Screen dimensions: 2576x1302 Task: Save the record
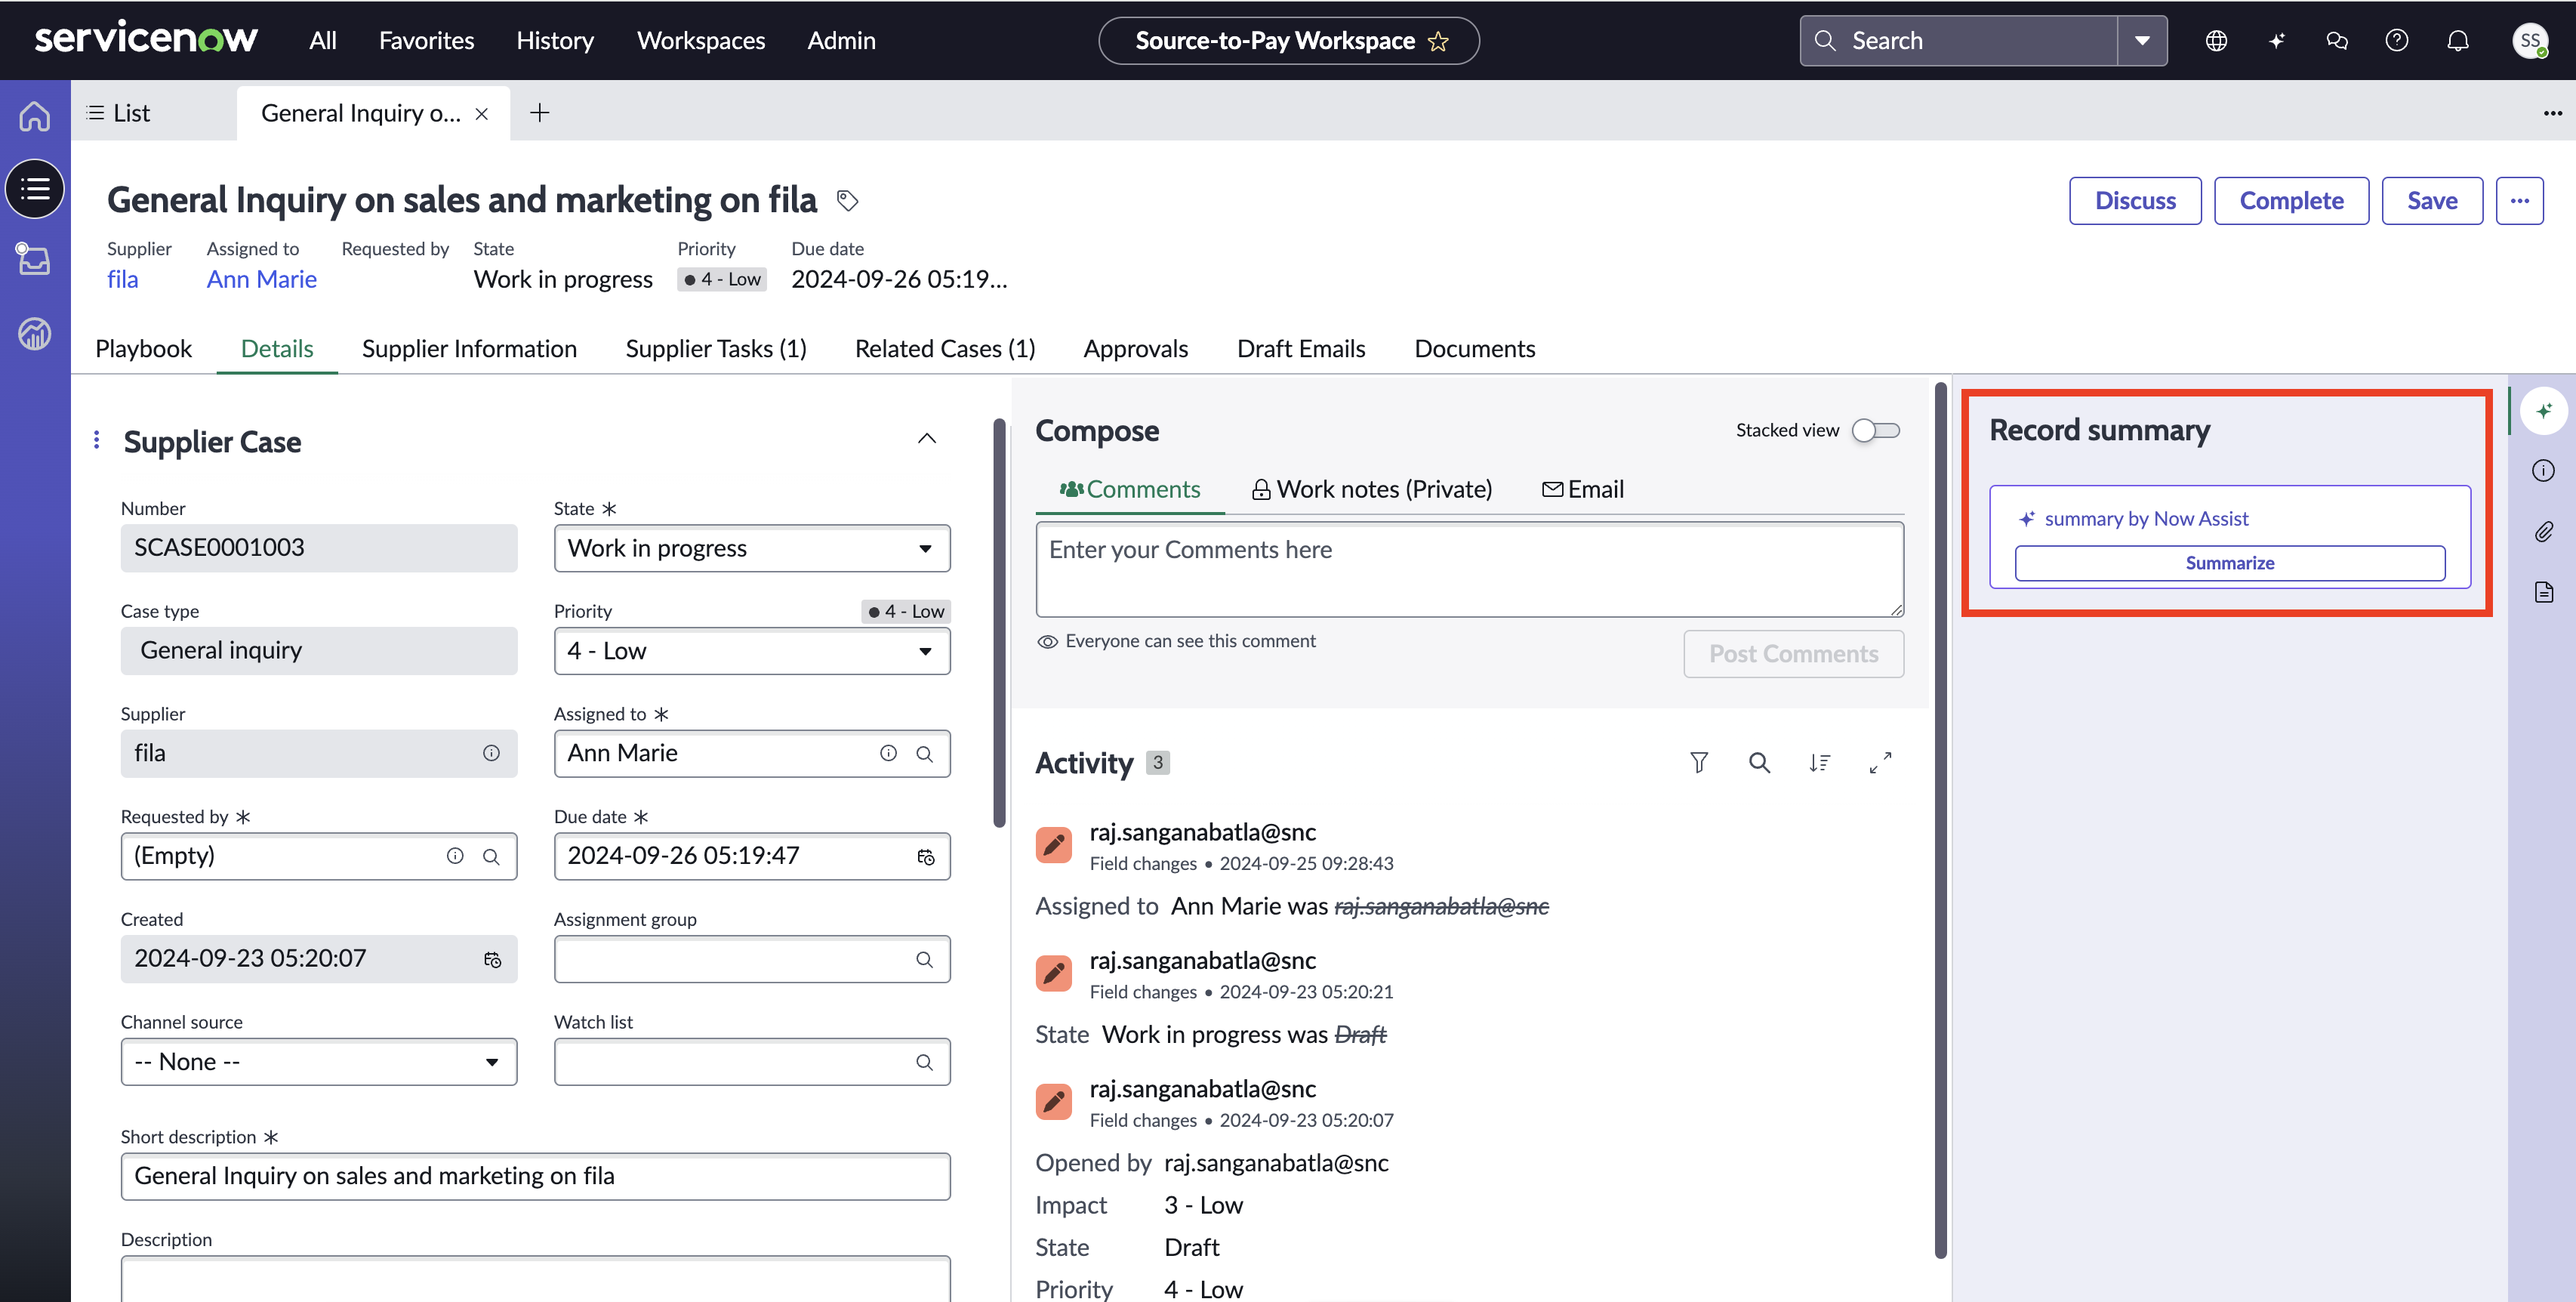click(2432, 201)
